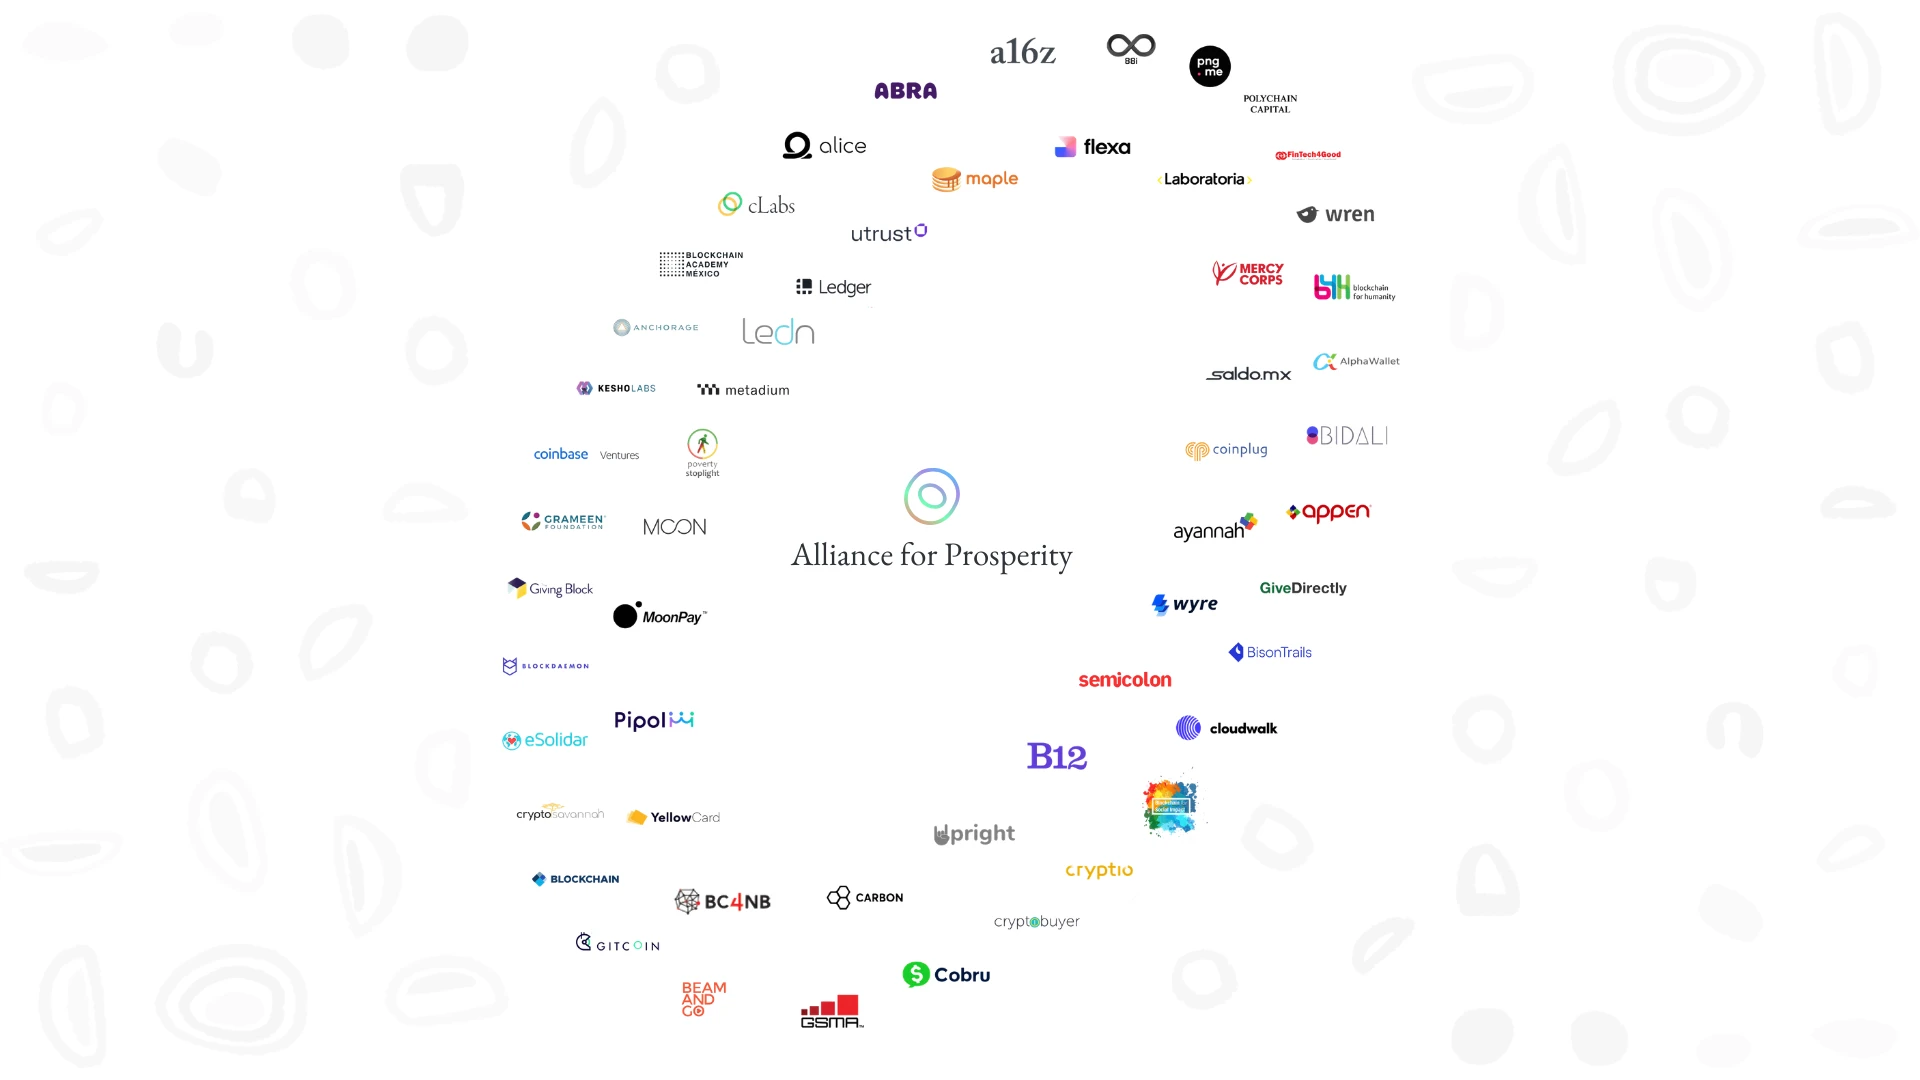
Task: Click the a16z logo
Action: [1021, 50]
